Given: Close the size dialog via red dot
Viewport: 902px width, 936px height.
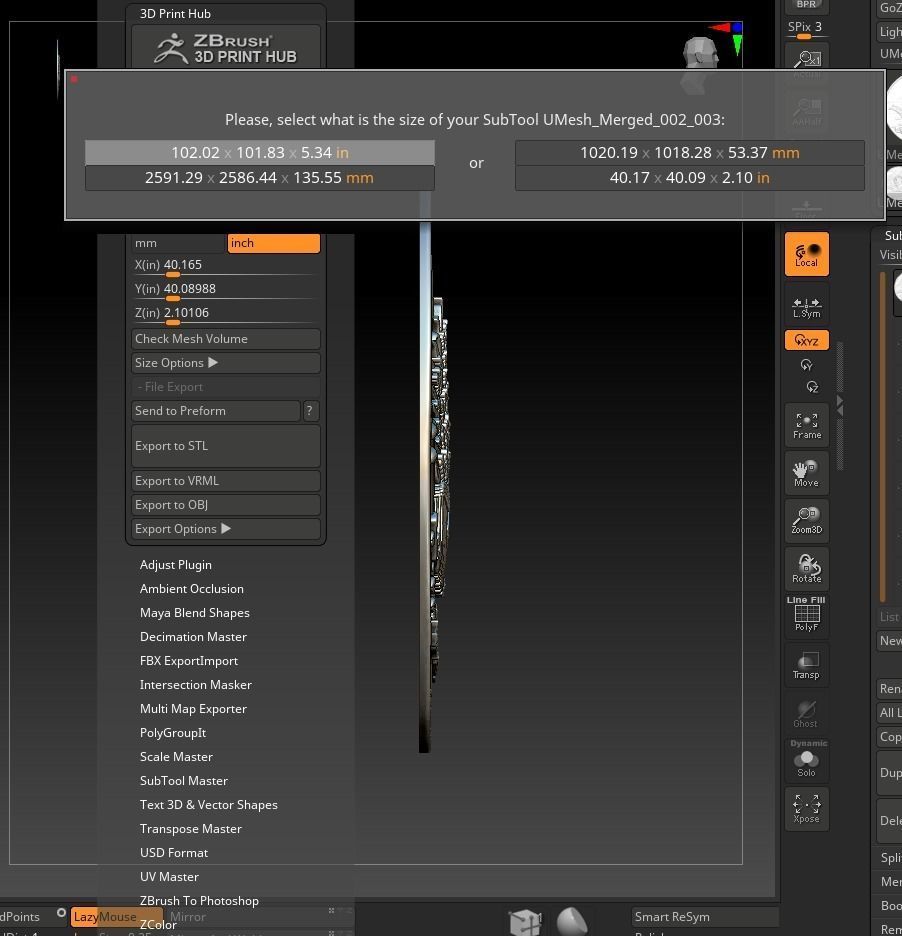Looking at the screenshot, I should (74, 79).
